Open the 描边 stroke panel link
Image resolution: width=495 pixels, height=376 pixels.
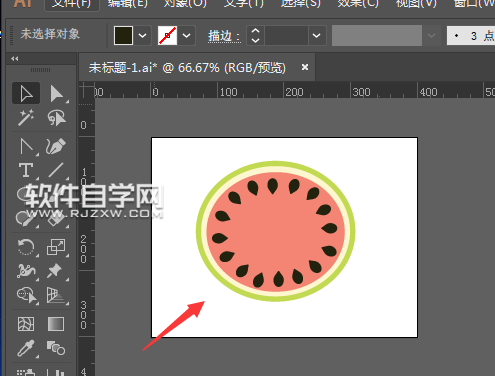[x=224, y=36]
